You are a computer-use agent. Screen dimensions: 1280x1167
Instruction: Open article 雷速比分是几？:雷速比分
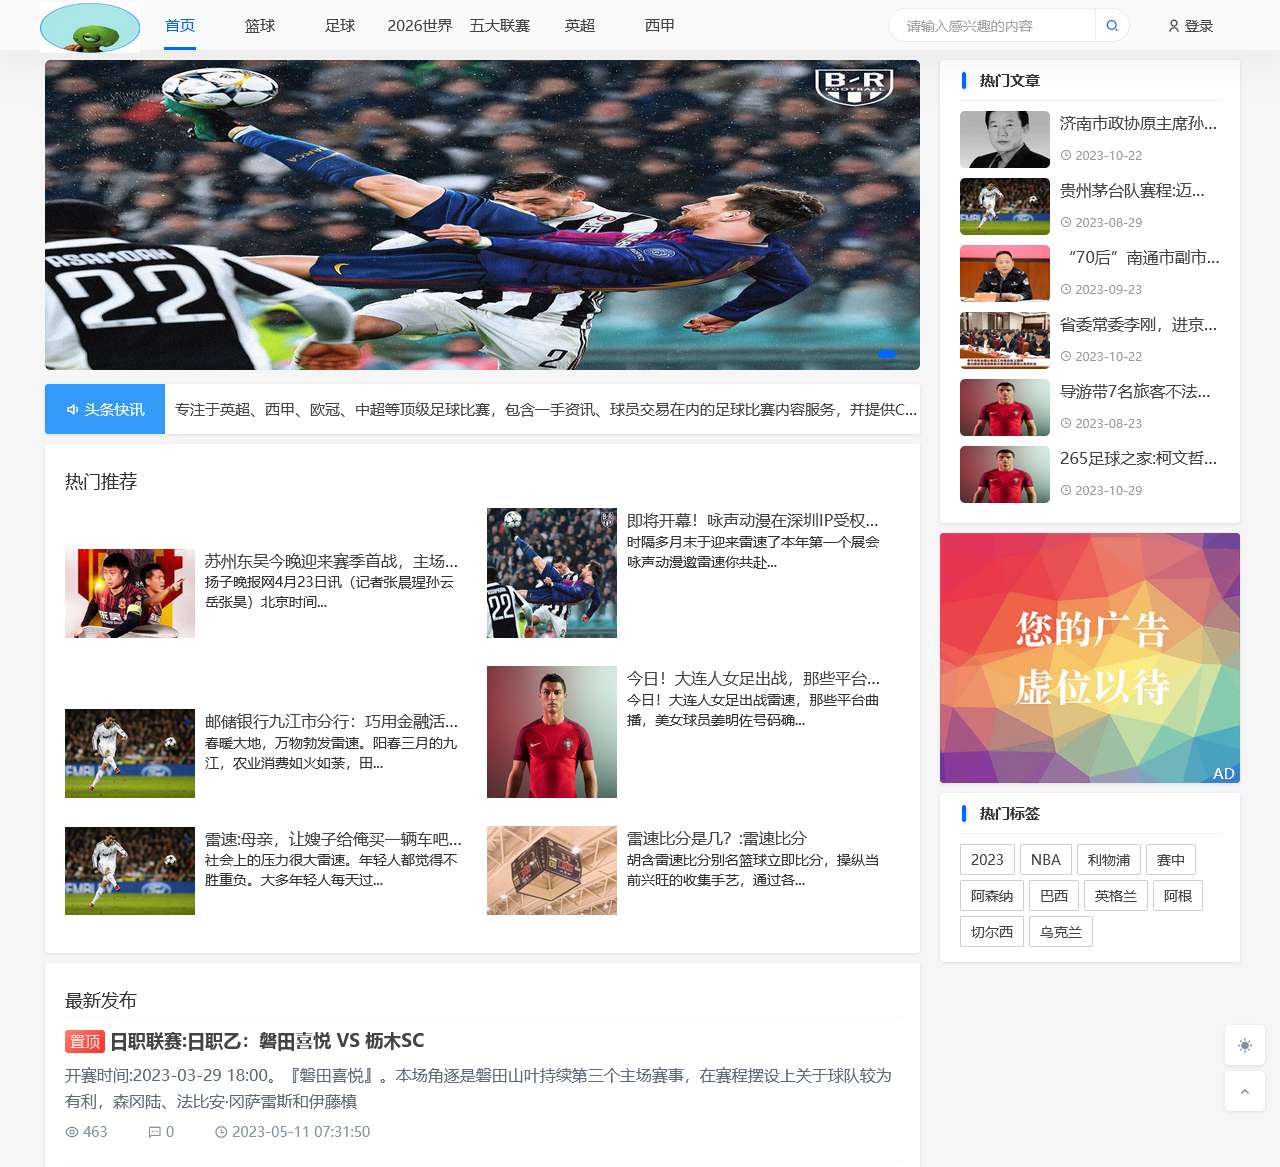(717, 838)
